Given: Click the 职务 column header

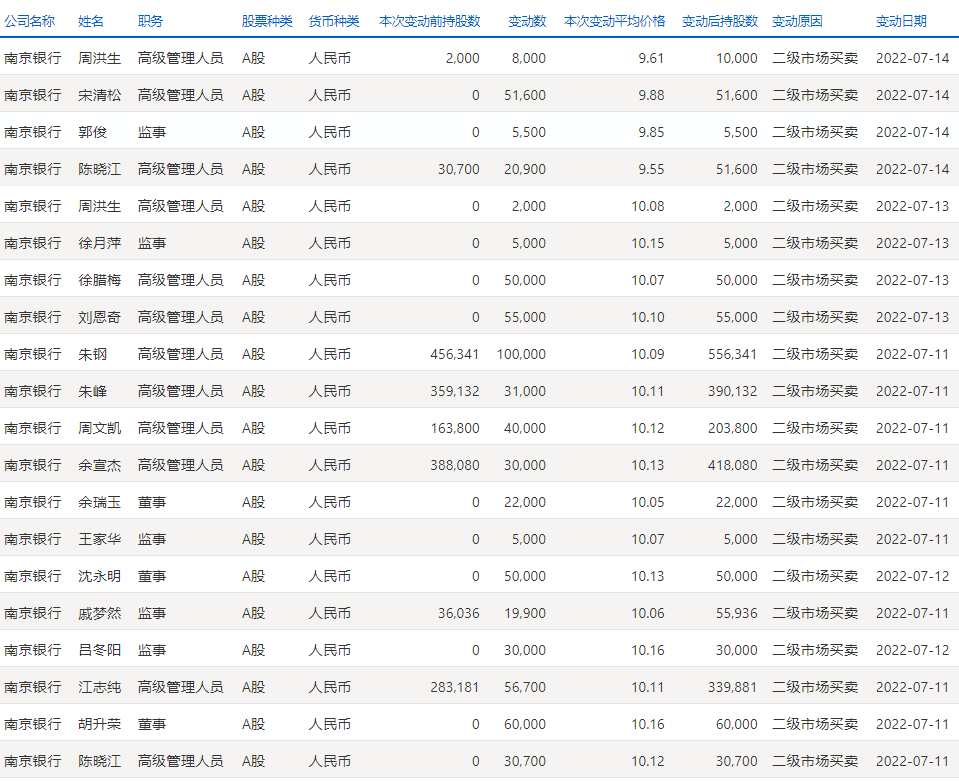Looking at the screenshot, I should pos(150,21).
